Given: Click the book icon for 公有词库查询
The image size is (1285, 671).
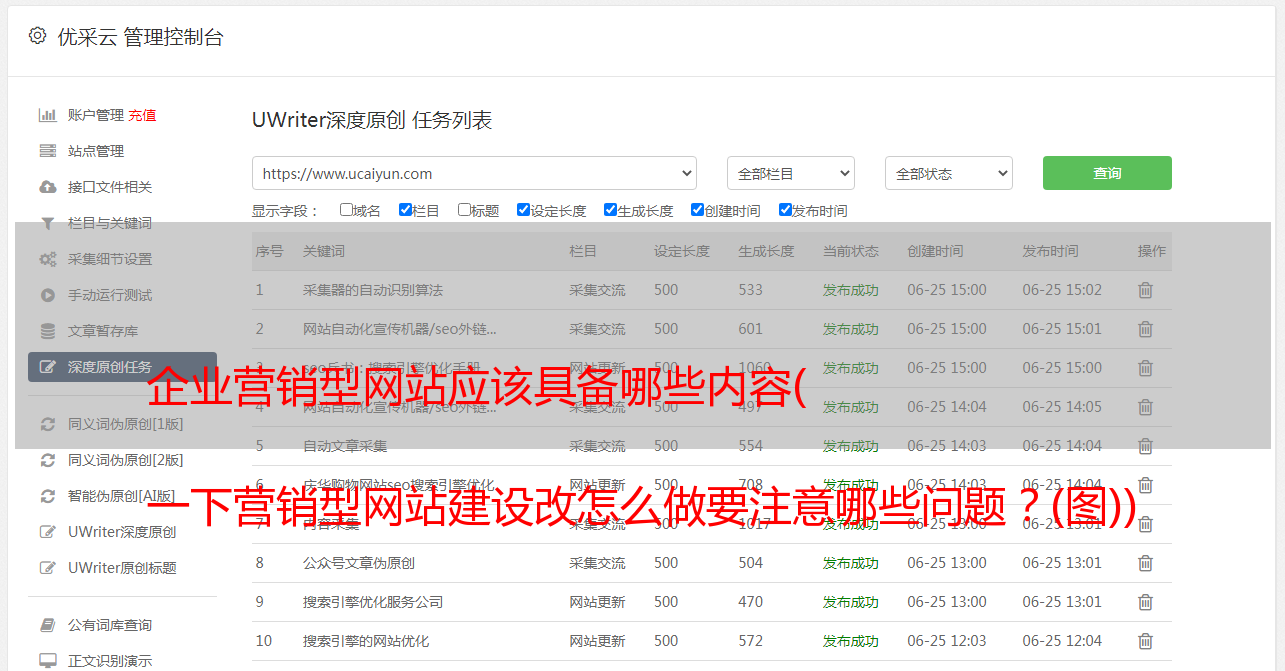Looking at the screenshot, I should [47, 625].
